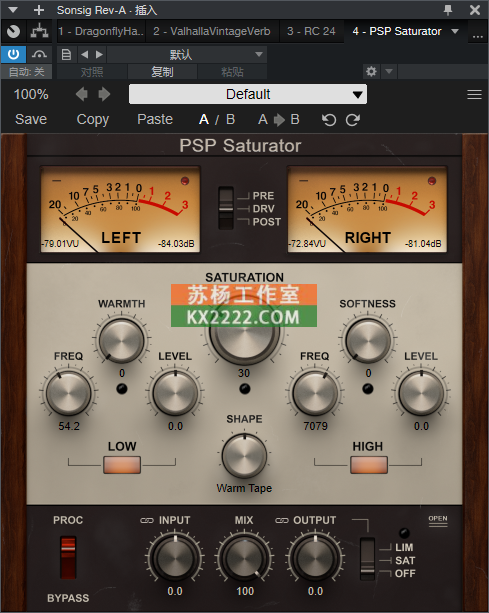489x613 pixels.
Task: Flip the PRE/DRV/POST meter switch
Action: point(226,208)
